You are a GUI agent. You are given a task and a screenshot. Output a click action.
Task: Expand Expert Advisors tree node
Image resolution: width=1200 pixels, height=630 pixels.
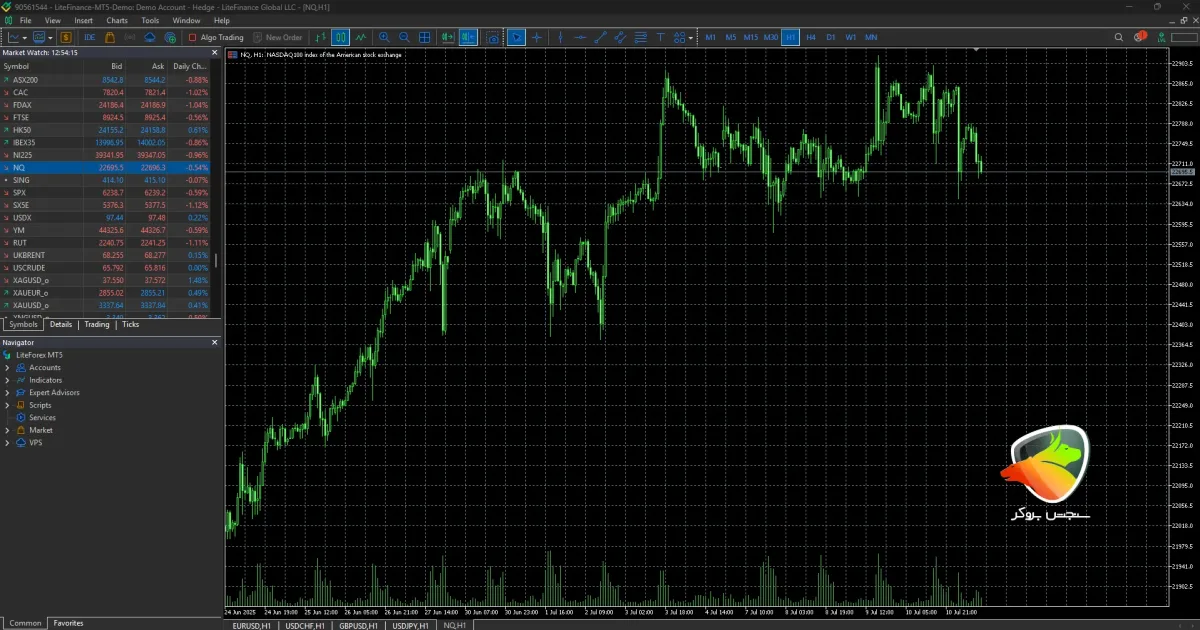[x=7, y=392]
